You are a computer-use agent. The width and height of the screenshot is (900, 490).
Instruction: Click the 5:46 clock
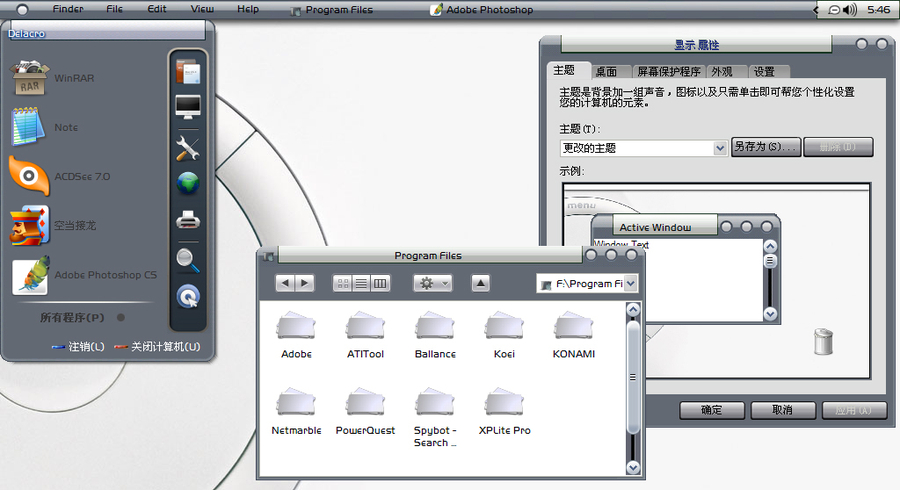click(x=879, y=10)
